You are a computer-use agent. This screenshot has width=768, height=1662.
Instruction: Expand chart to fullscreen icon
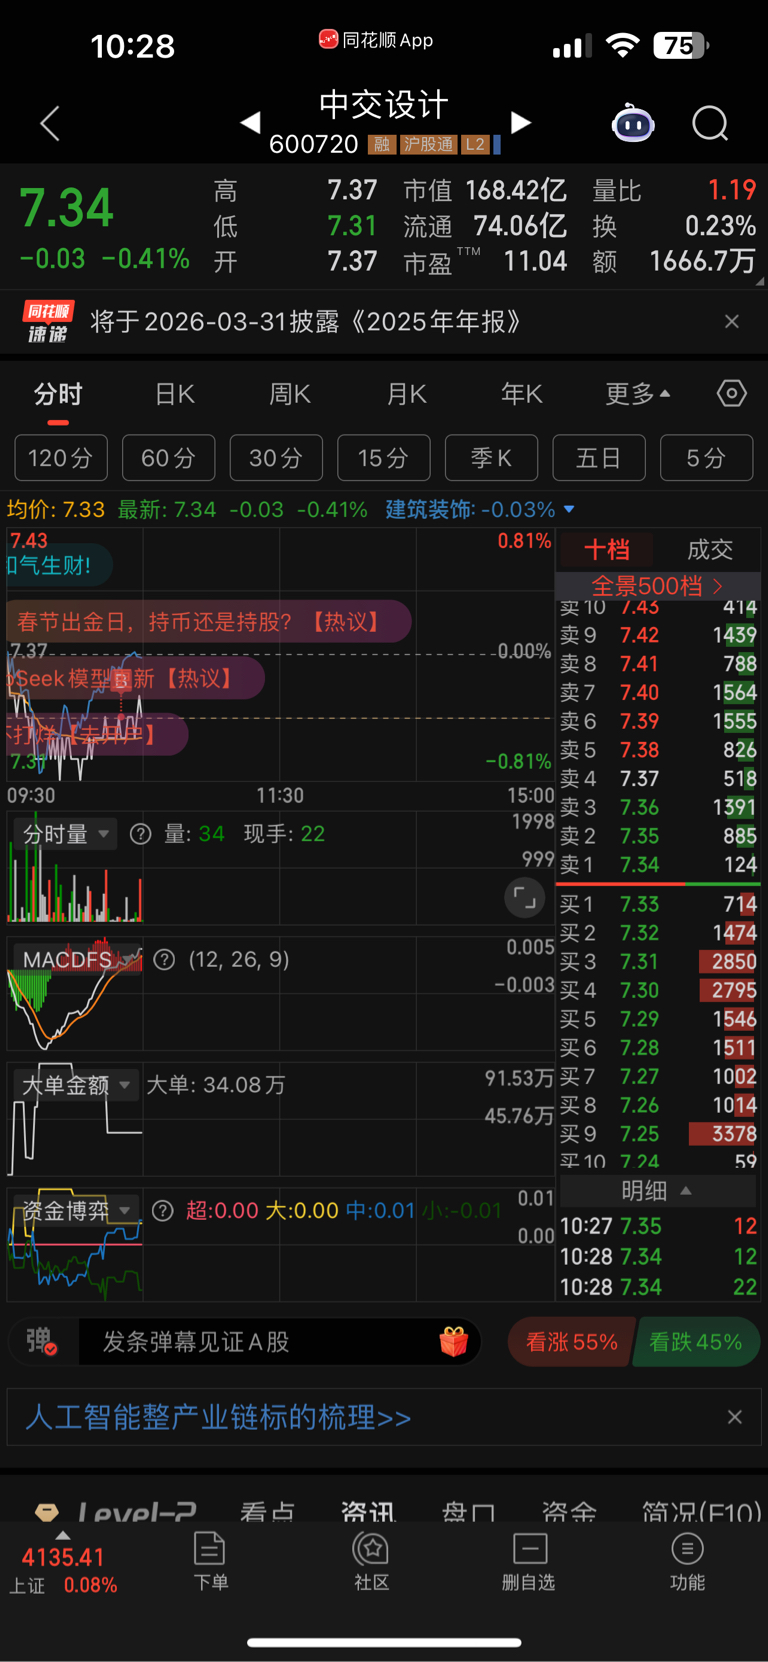[x=524, y=897]
